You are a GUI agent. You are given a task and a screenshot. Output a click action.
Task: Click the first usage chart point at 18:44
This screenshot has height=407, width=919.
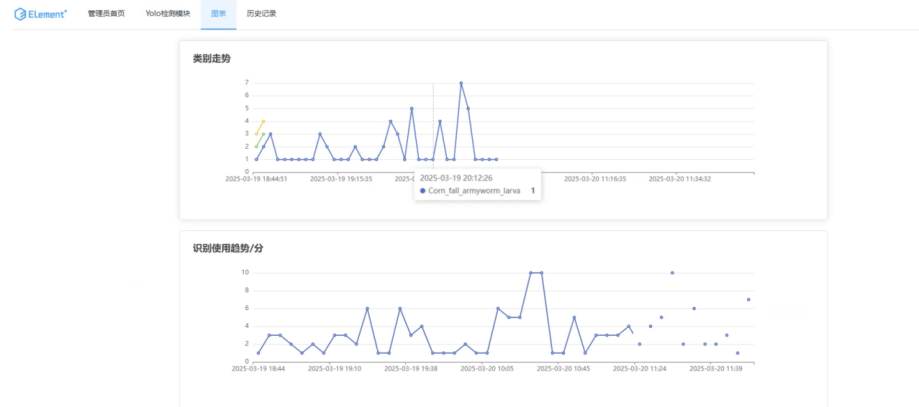tap(258, 353)
